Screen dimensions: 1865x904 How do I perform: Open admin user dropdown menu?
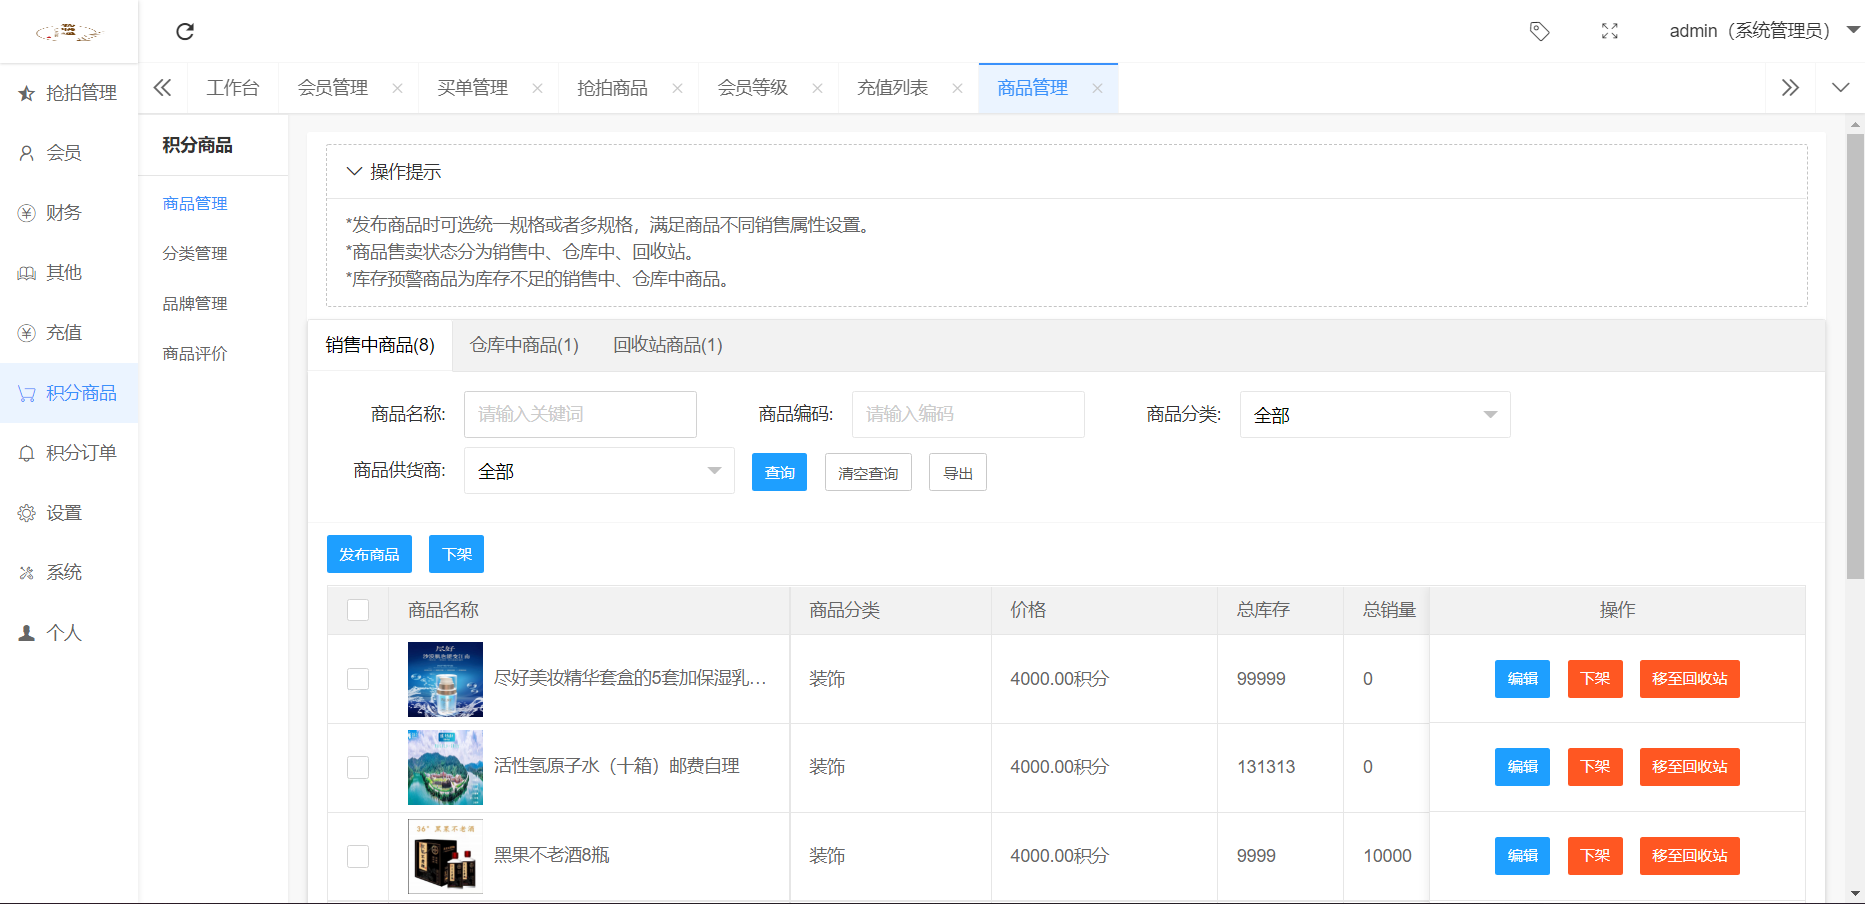[1764, 31]
